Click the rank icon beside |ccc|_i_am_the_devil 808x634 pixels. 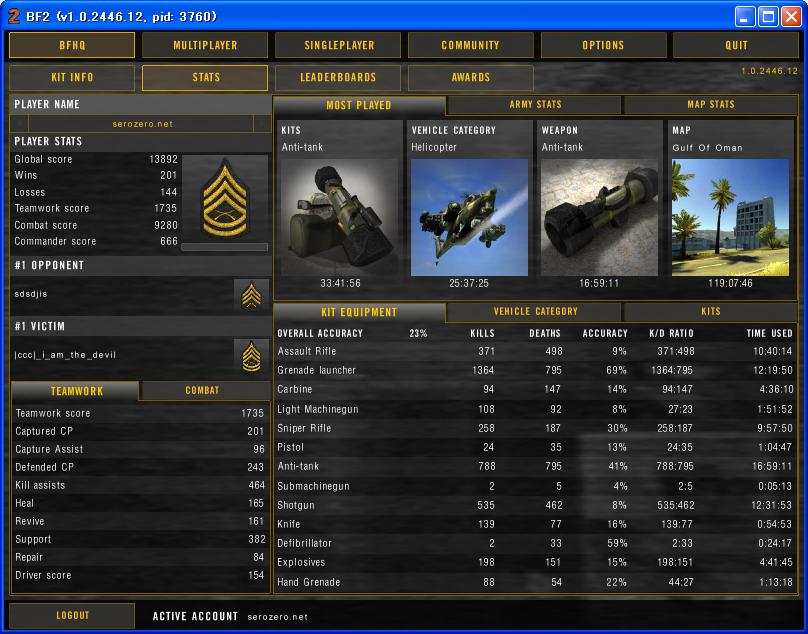point(251,356)
